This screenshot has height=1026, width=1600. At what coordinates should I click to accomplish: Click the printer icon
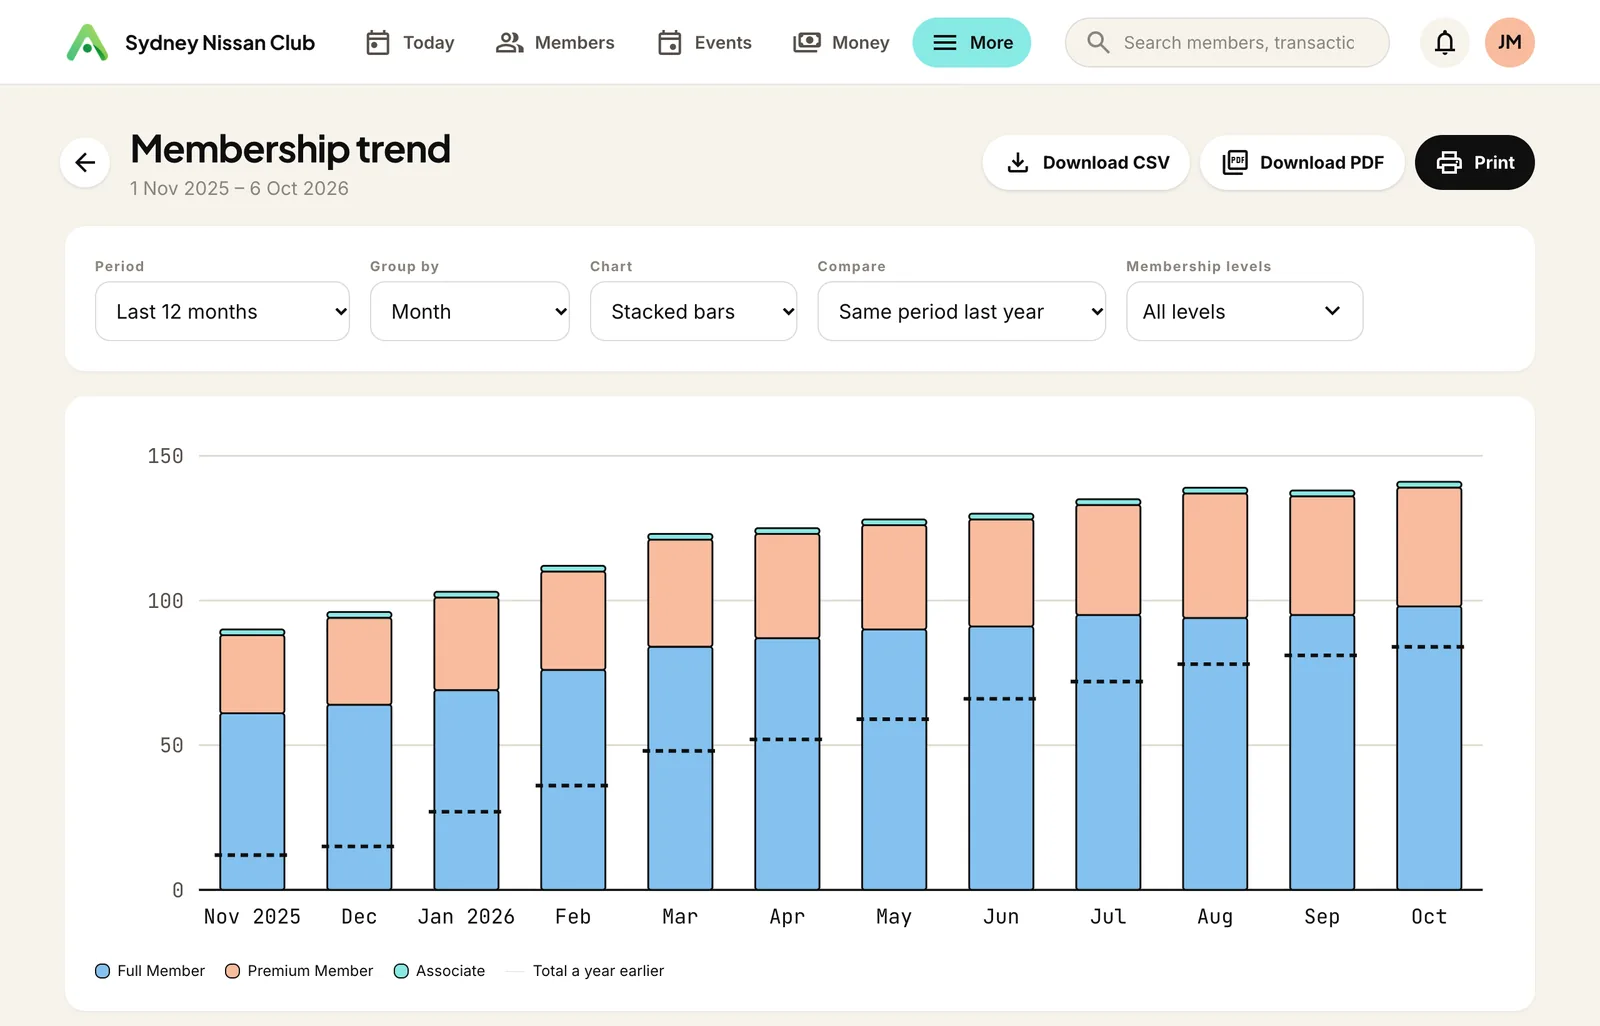(1449, 162)
